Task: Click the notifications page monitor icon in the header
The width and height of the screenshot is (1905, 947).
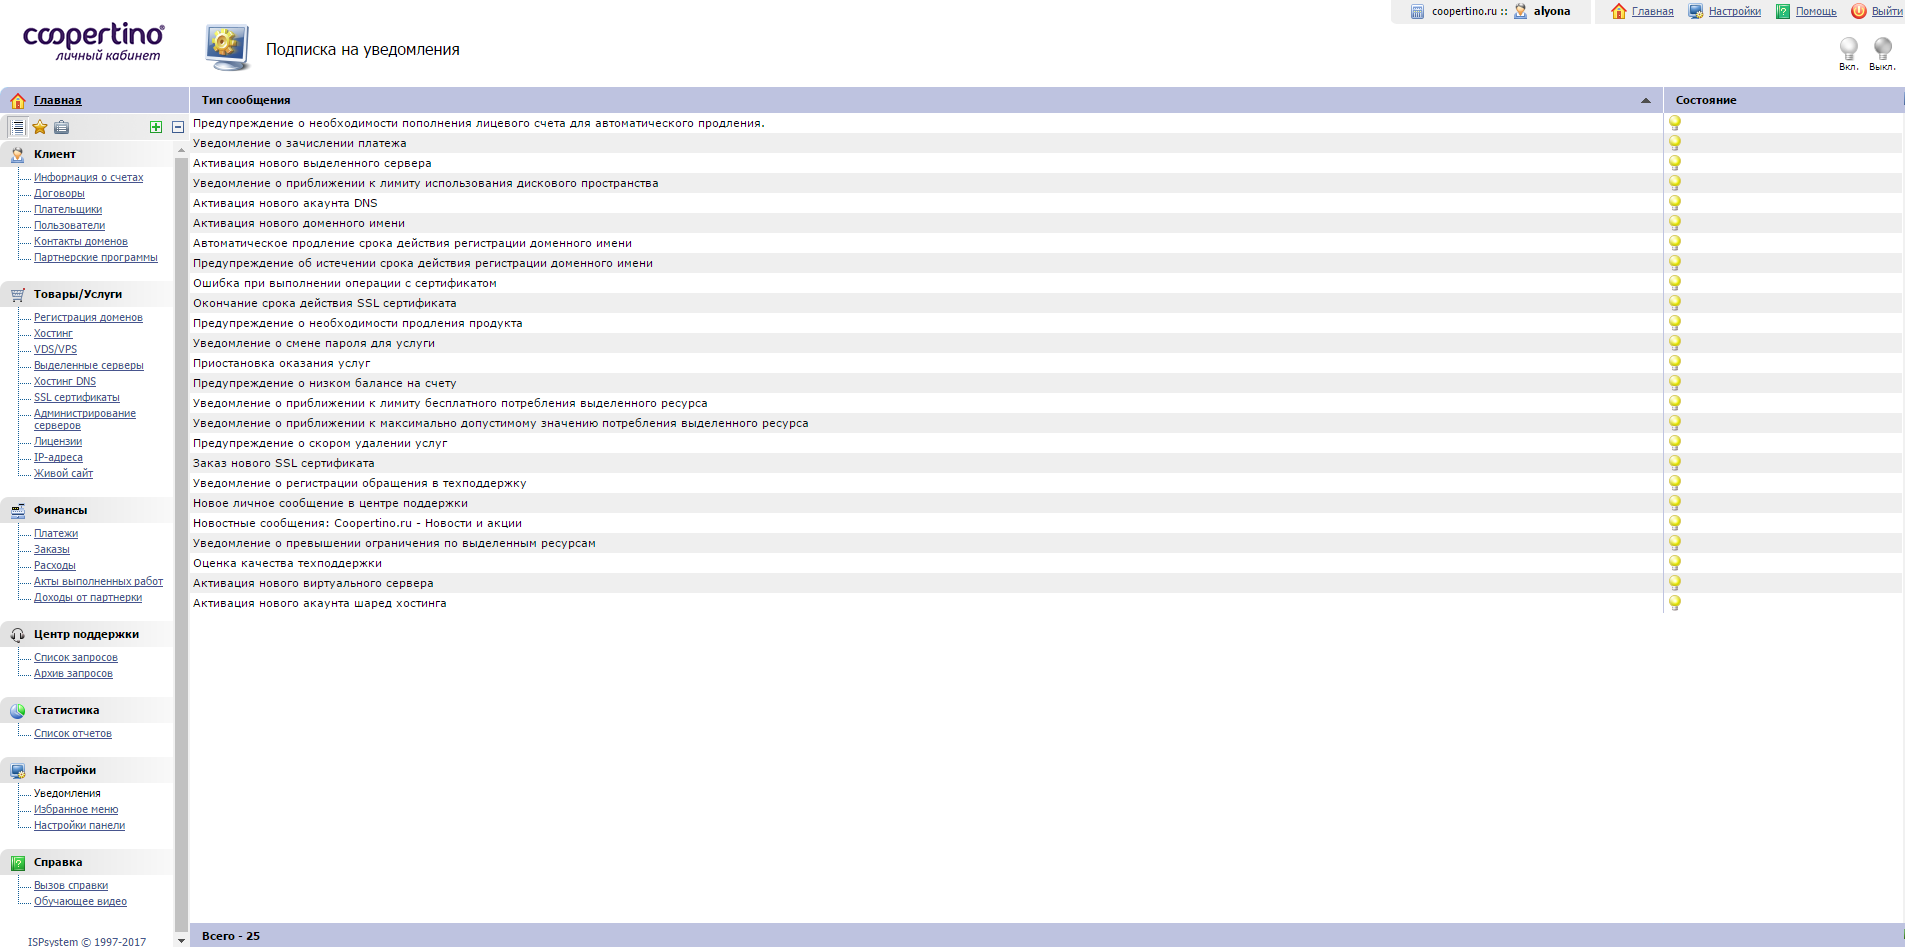Action: tap(227, 48)
